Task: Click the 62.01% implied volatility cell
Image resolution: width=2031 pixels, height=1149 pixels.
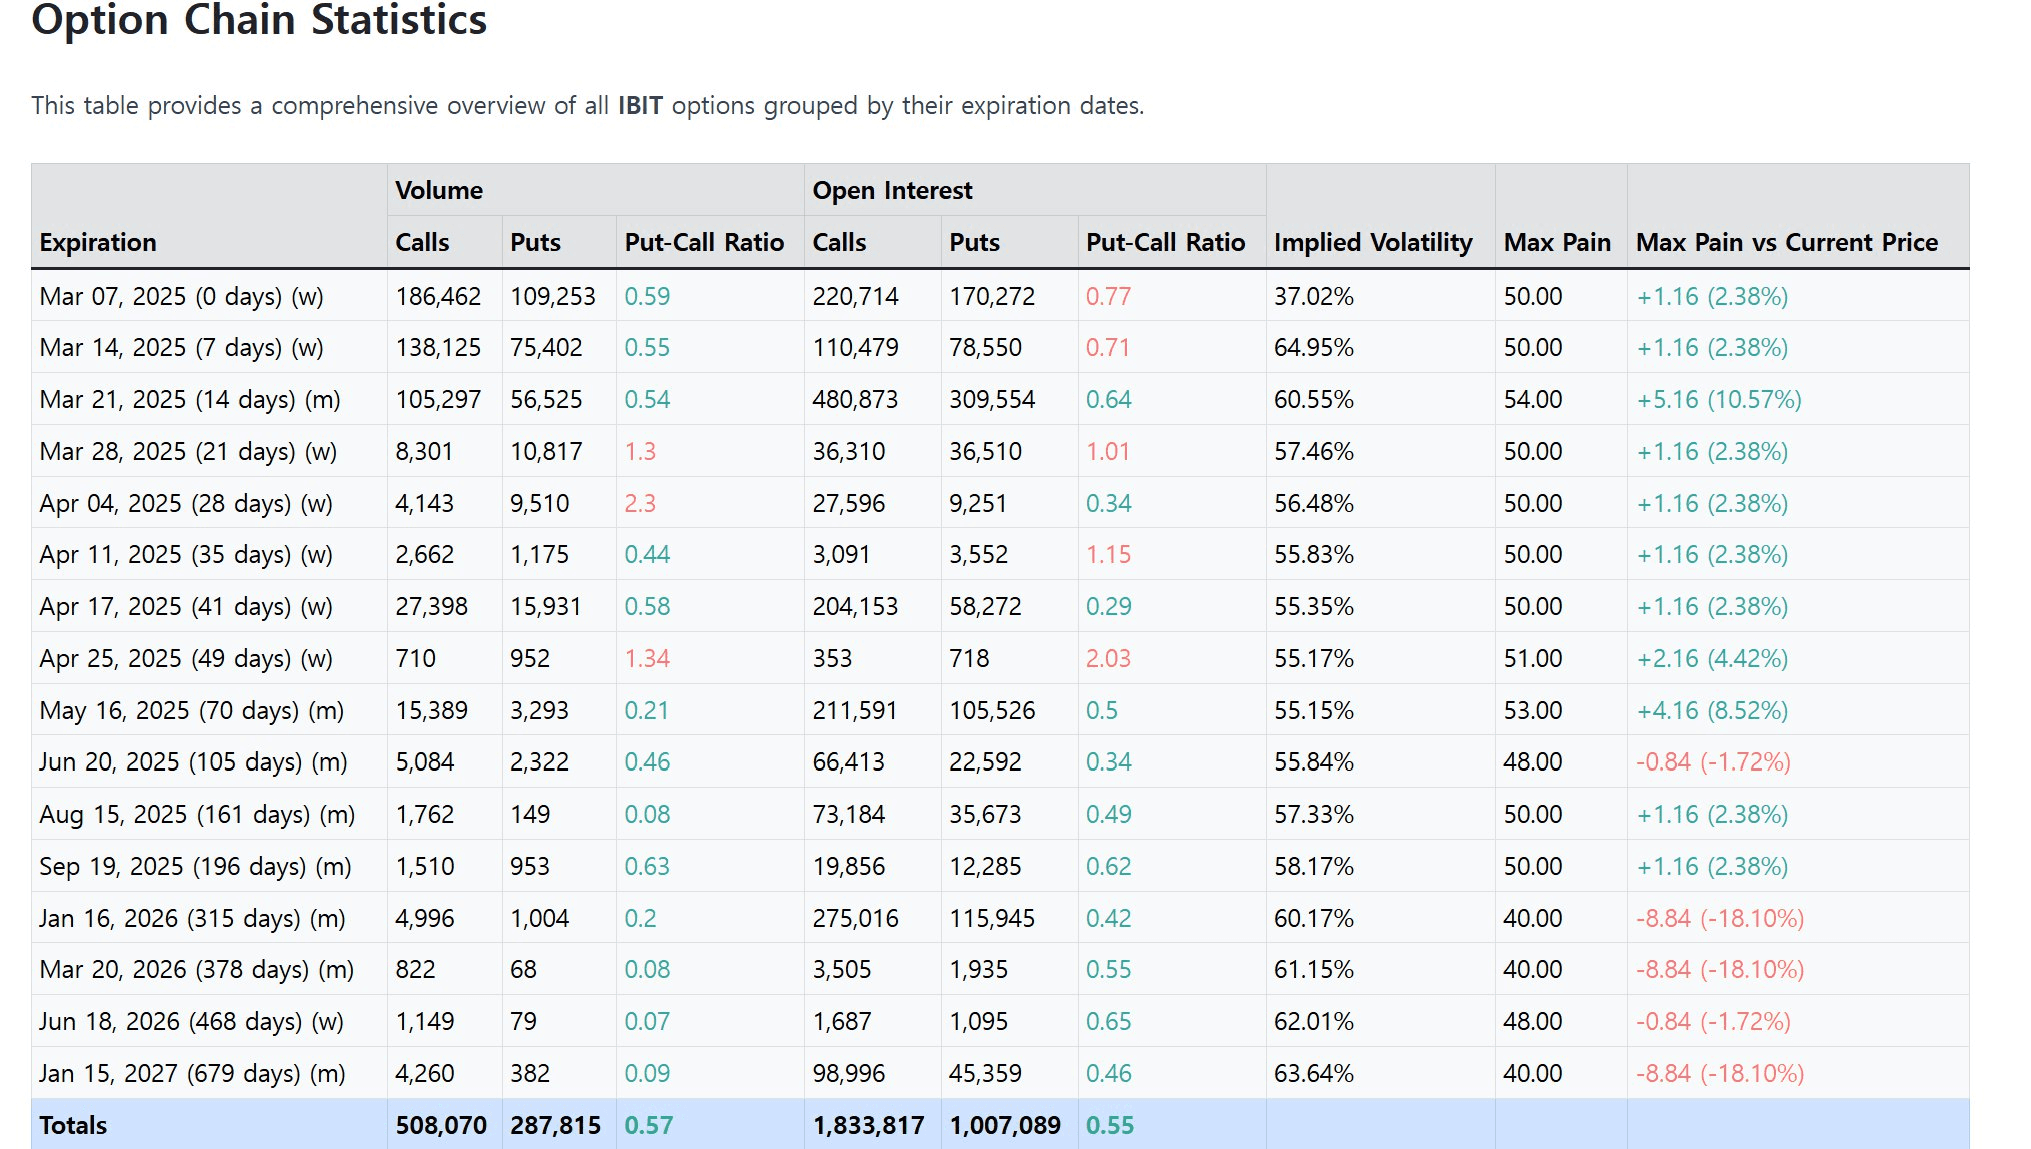Action: tap(1314, 1021)
